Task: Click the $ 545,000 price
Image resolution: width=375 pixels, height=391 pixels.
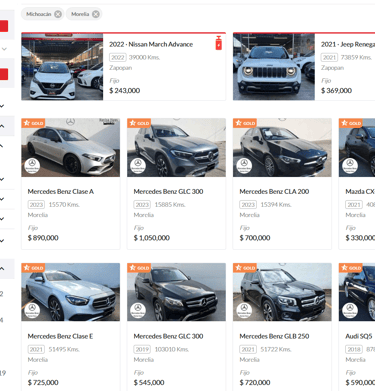Action: [149, 383]
